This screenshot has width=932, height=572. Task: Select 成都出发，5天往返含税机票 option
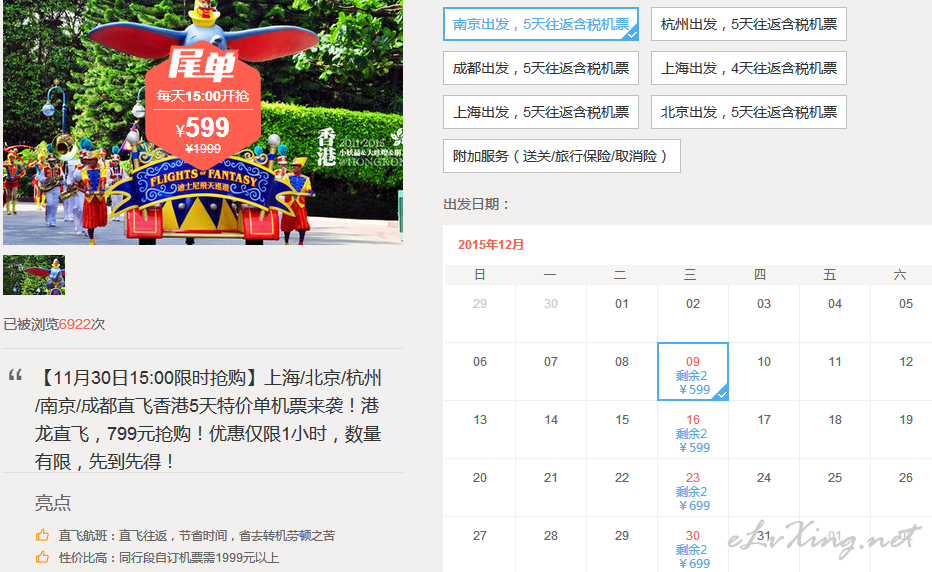pyautogui.click(x=541, y=68)
